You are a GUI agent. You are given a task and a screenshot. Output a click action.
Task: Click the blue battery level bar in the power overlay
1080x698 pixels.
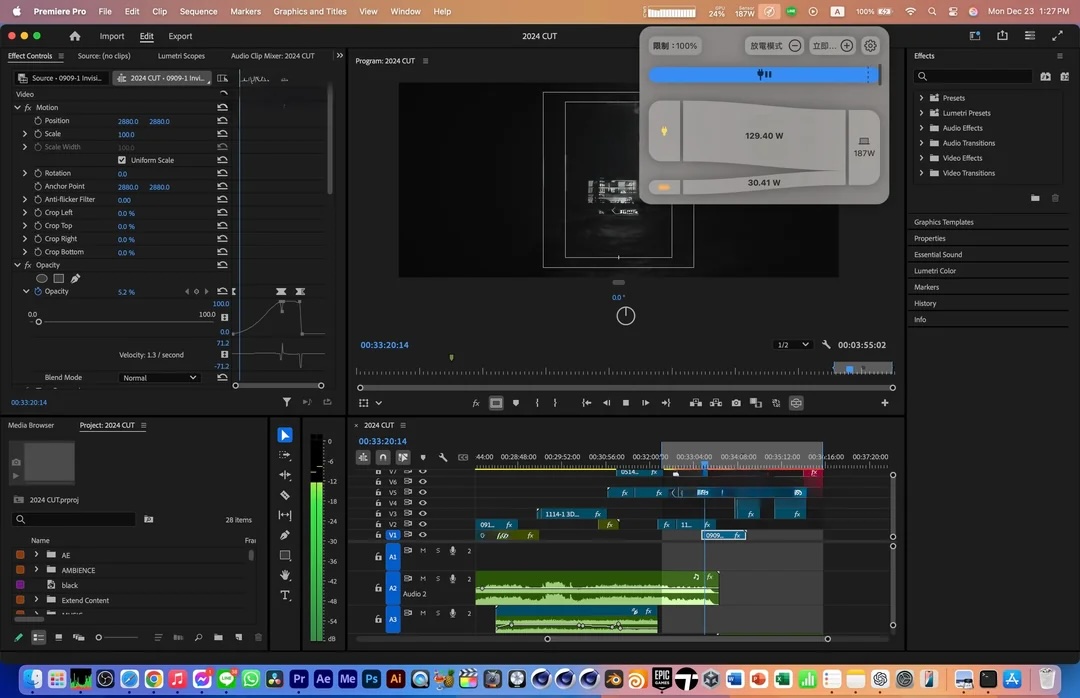coord(762,74)
